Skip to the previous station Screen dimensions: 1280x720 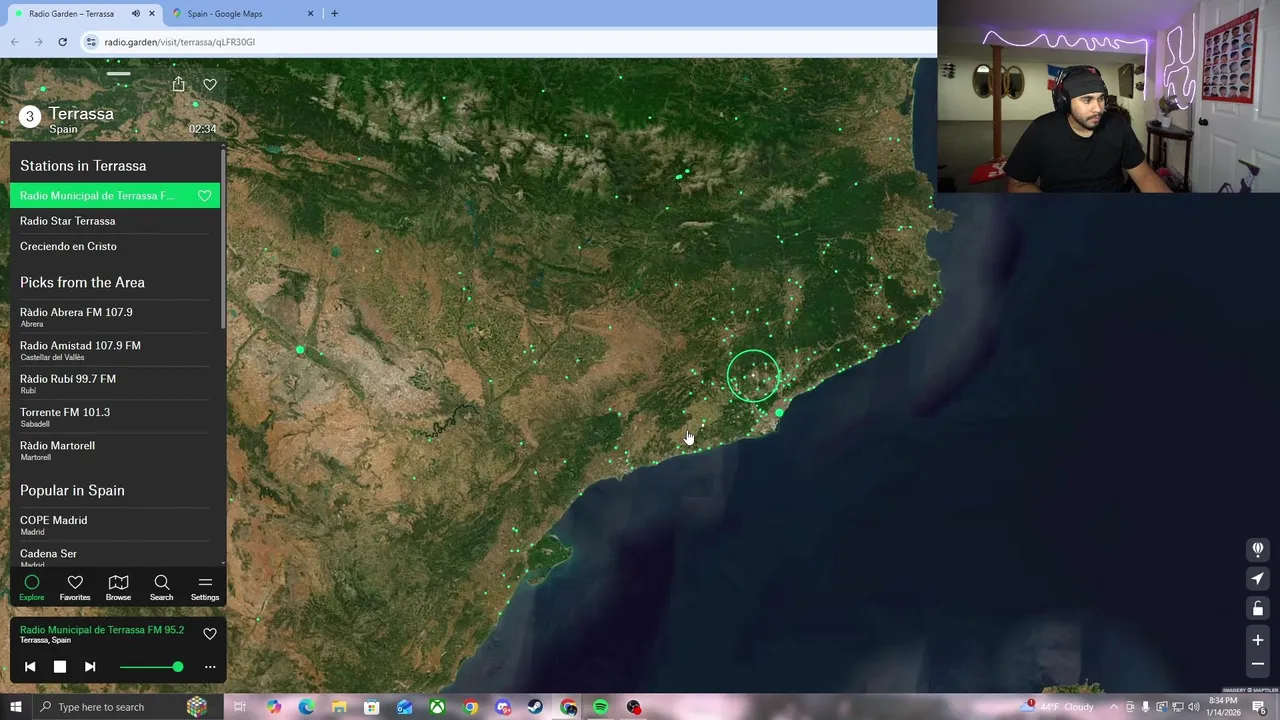[30, 667]
